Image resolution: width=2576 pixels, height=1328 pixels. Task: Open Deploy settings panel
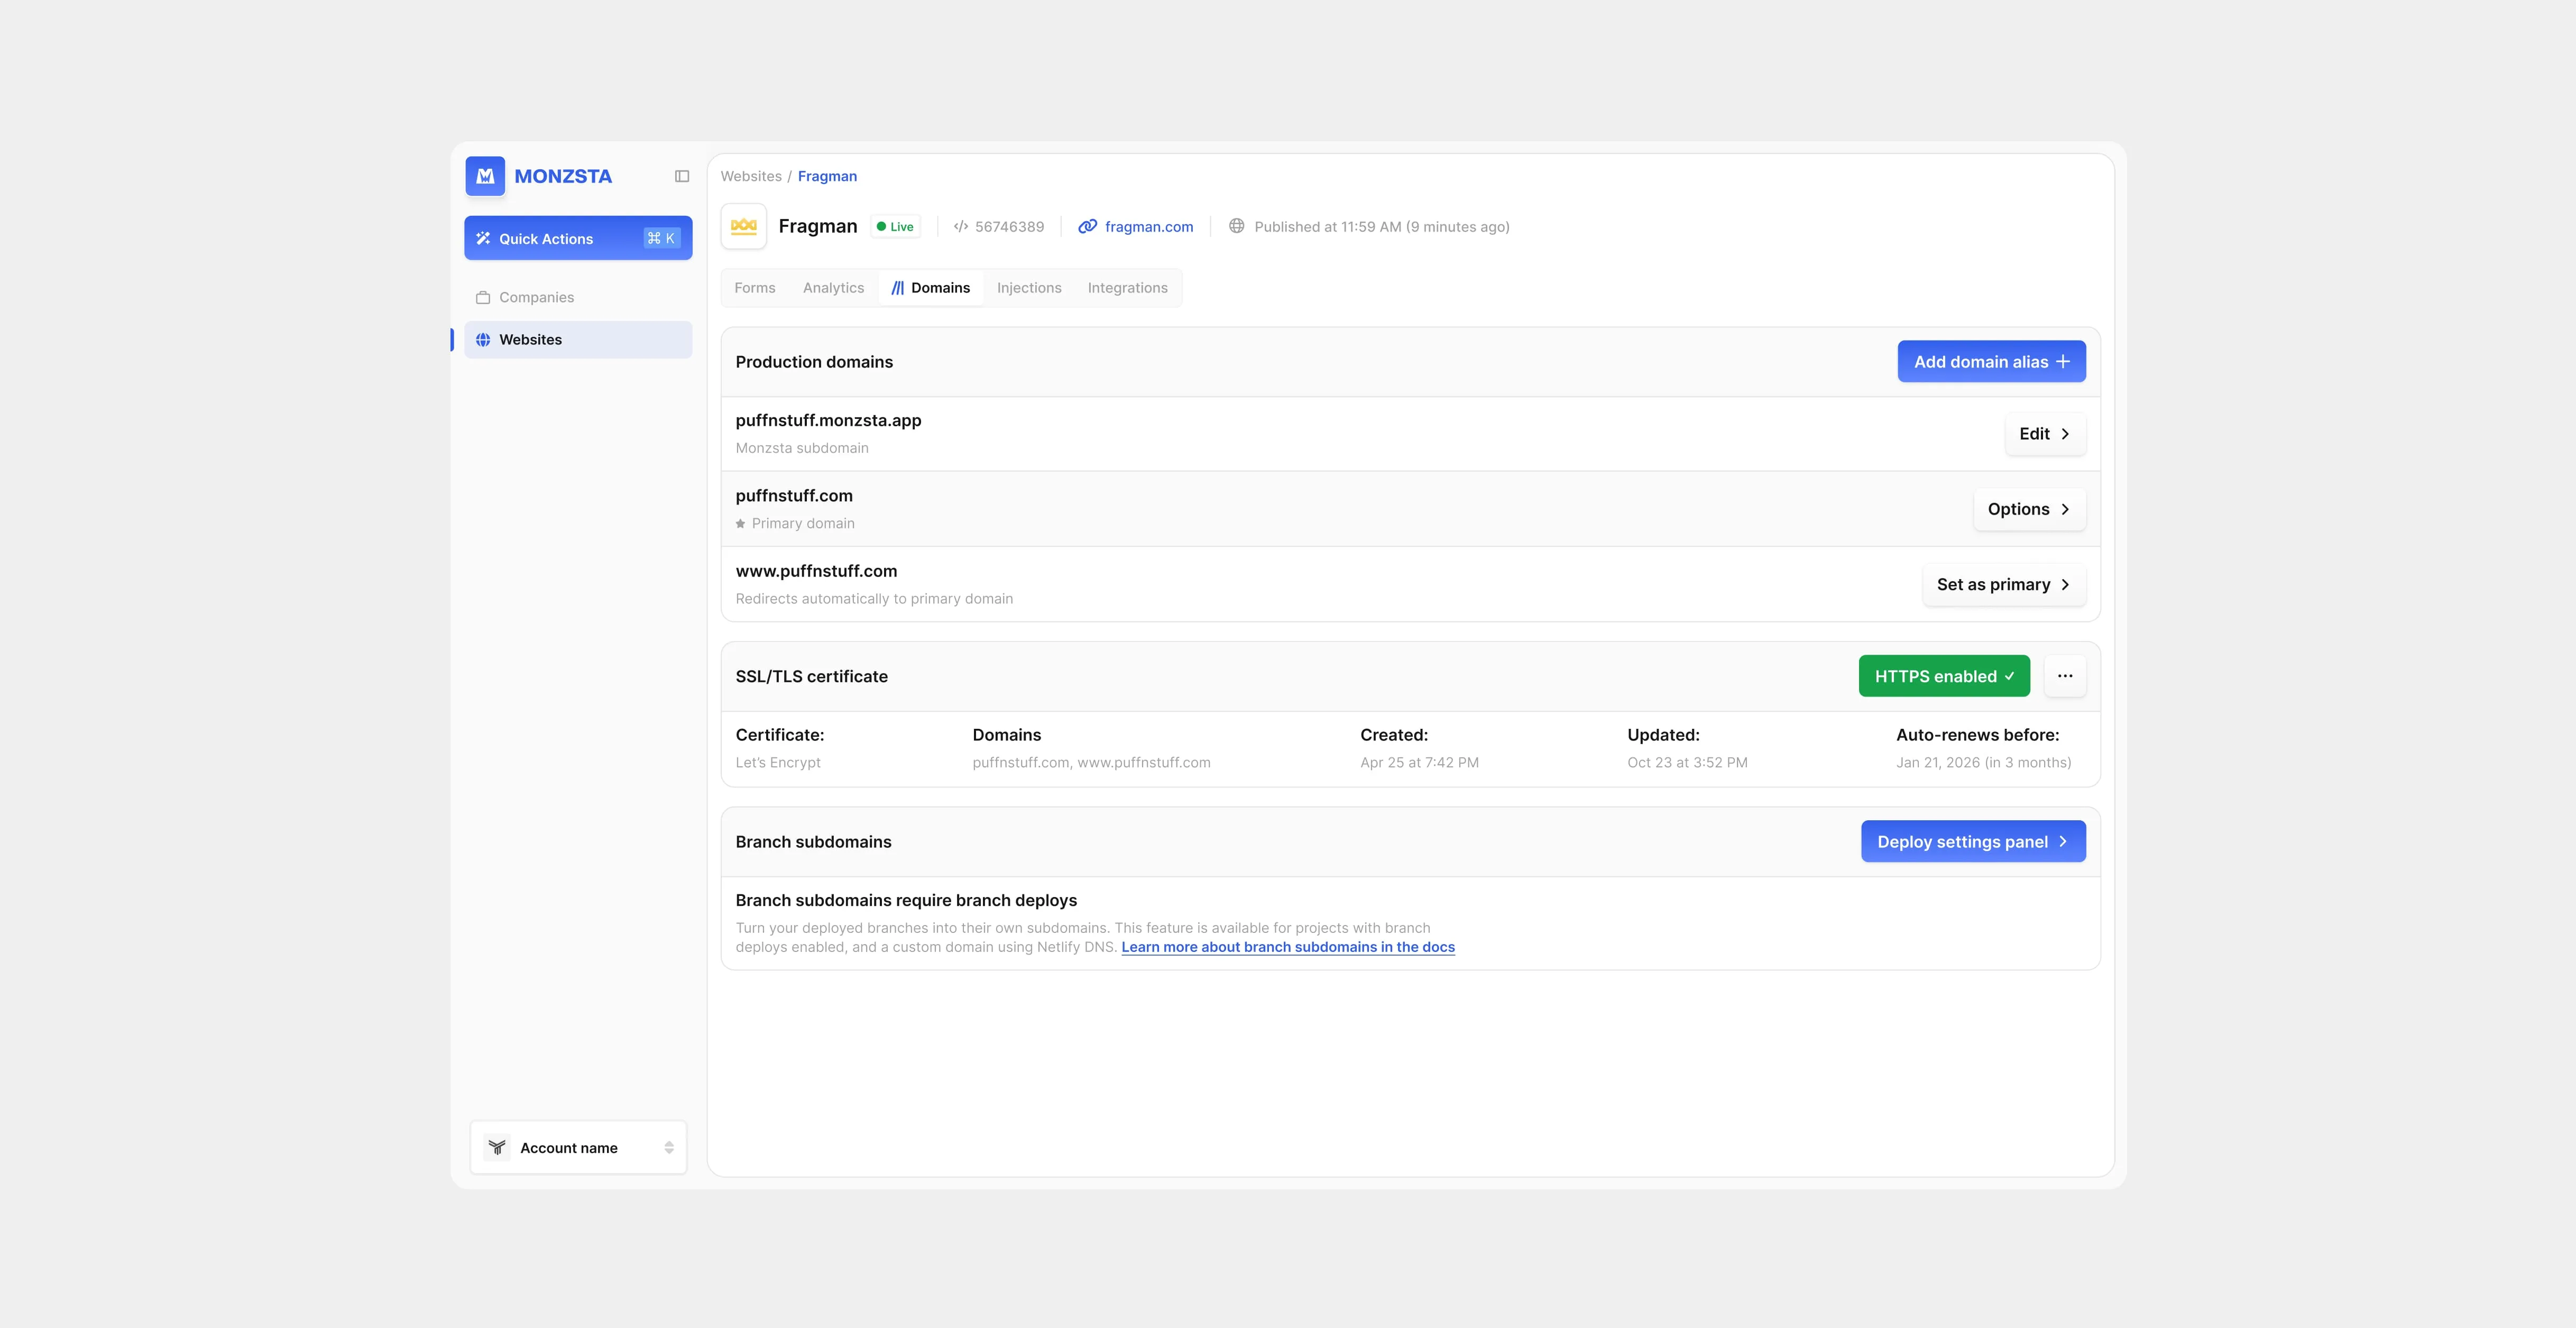tap(1972, 842)
